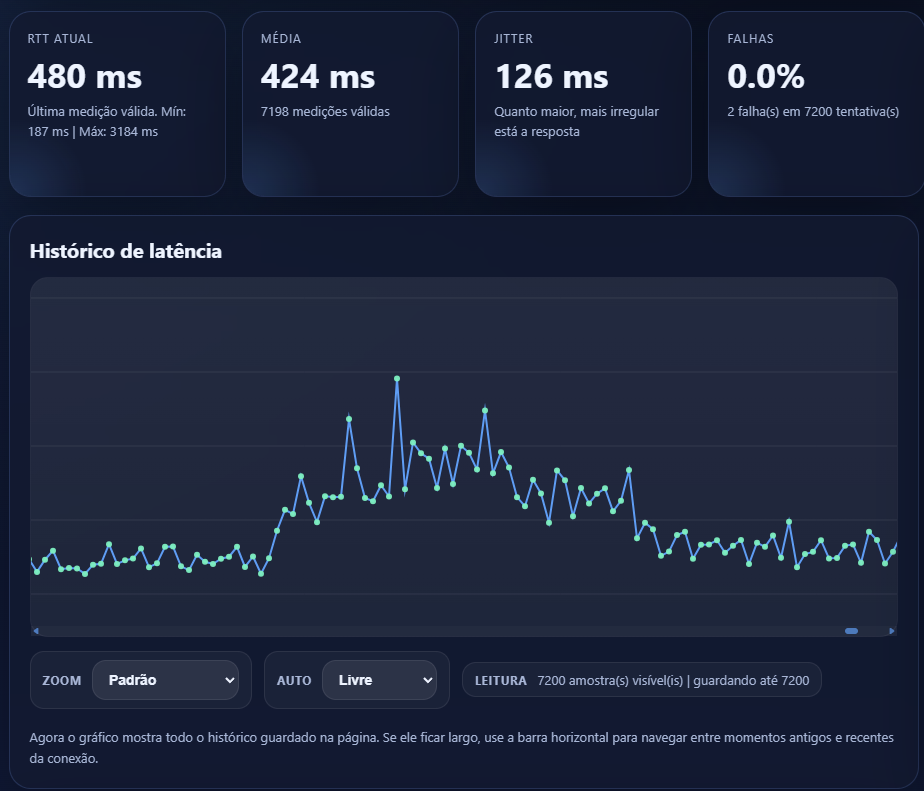
Task: Select the Falhas 0.0% value
Action: click(766, 77)
